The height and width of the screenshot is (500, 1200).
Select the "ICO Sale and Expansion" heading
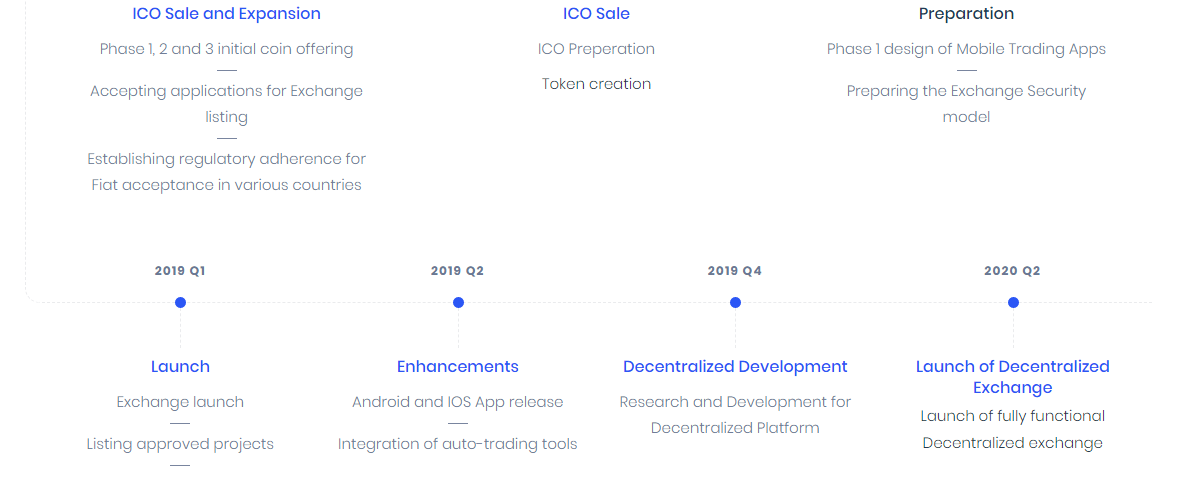[226, 14]
